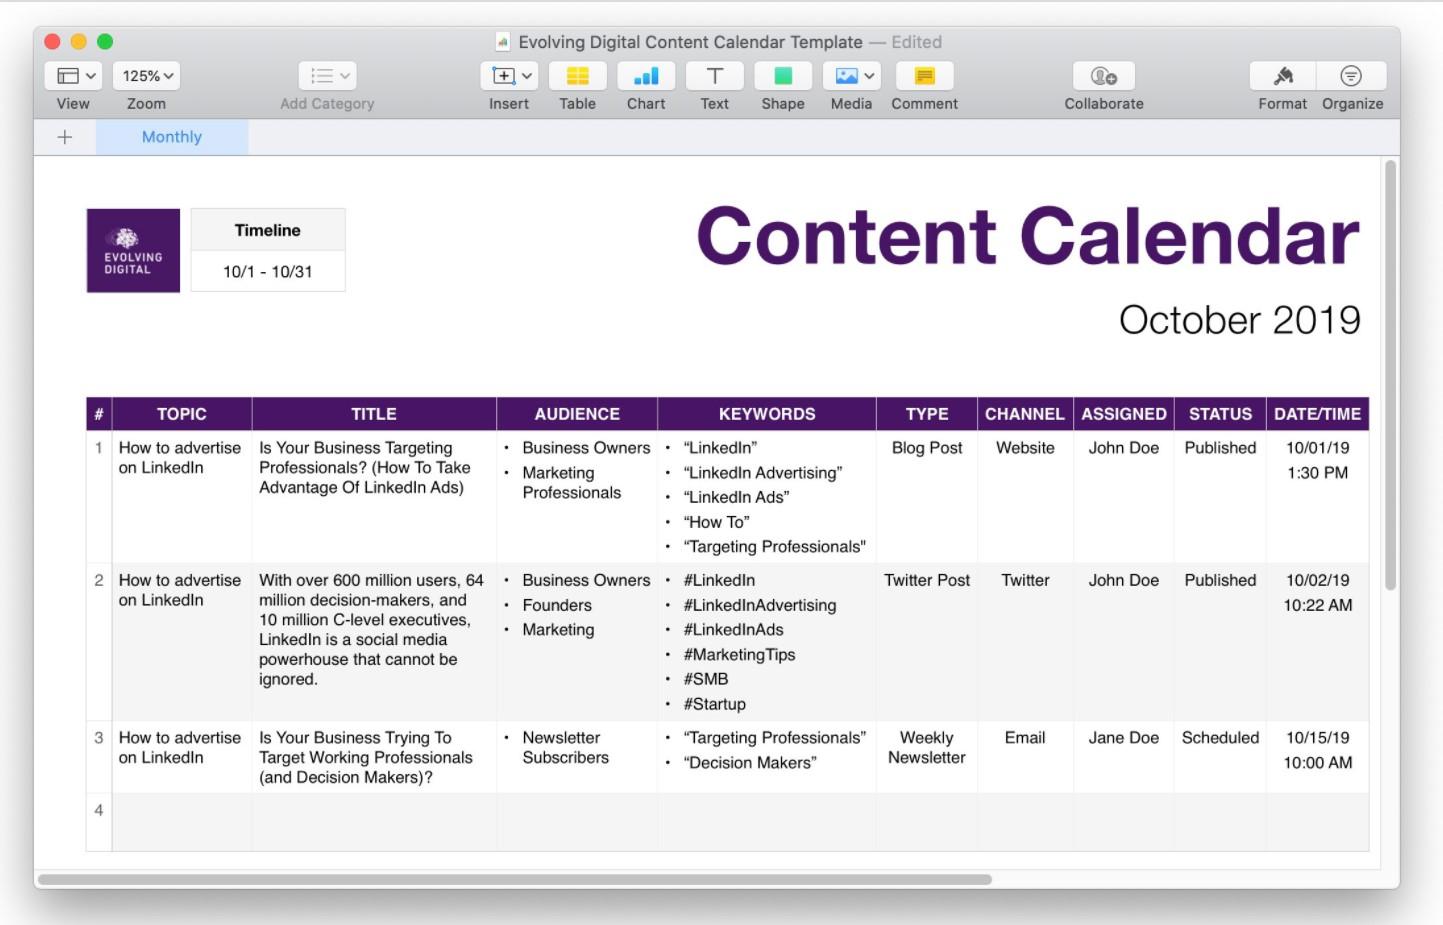Select the Scheduled status cell
Image resolution: width=1443 pixels, height=925 pixels.
point(1220,757)
